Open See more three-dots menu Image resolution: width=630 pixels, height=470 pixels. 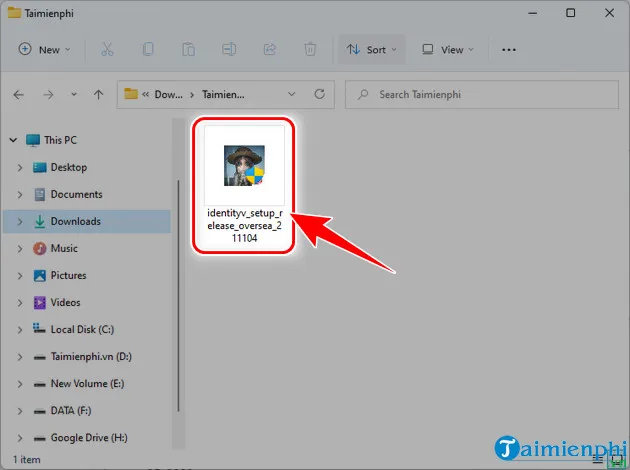click(508, 49)
